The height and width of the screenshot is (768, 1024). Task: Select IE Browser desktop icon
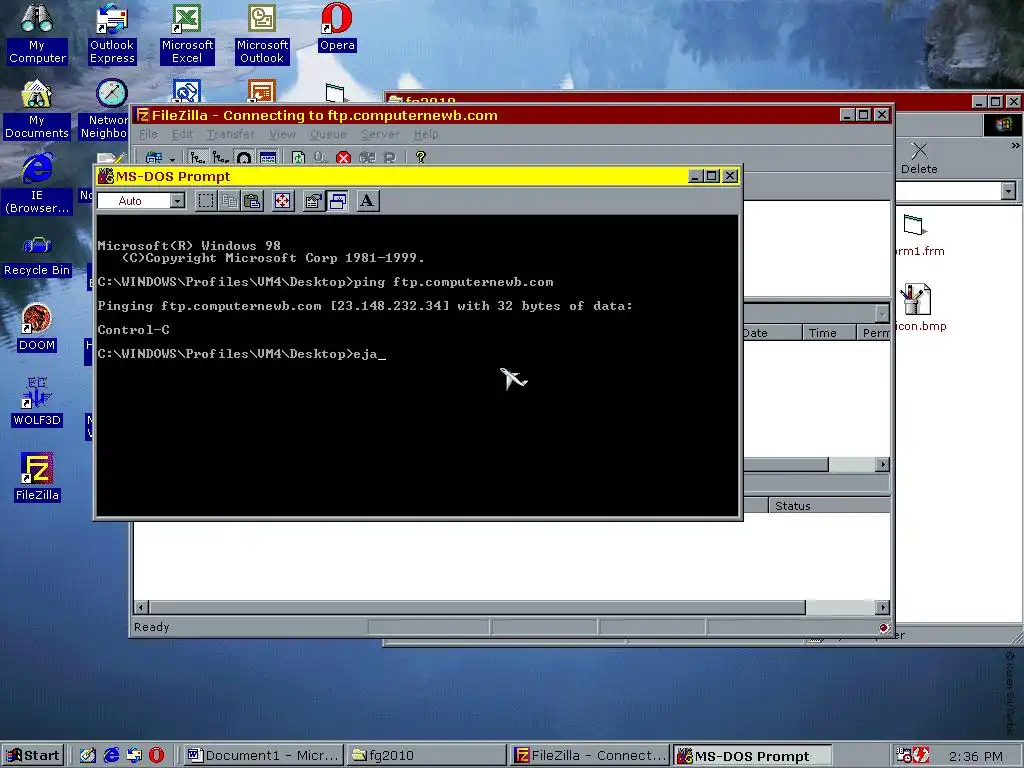pyautogui.click(x=37, y=184)
